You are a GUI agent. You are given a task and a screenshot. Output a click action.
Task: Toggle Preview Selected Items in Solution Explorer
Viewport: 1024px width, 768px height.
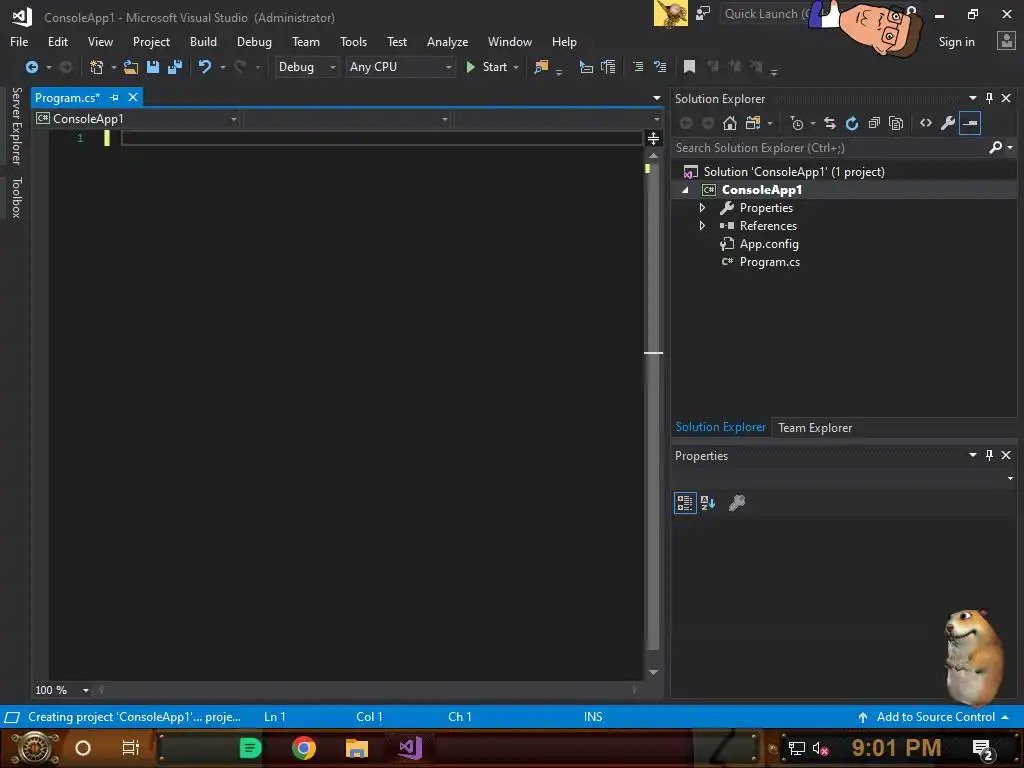point(970,123)
